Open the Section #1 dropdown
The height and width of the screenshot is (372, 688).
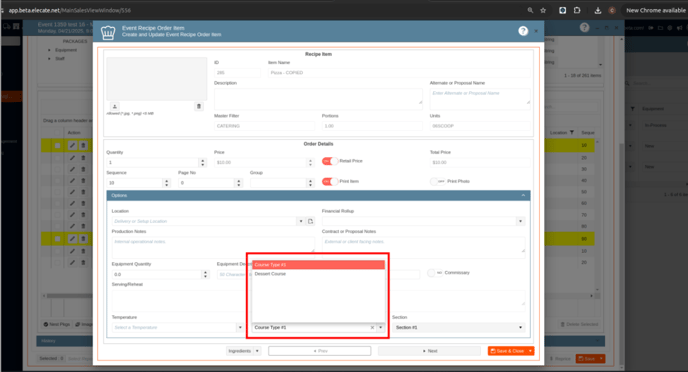[459, 327]
